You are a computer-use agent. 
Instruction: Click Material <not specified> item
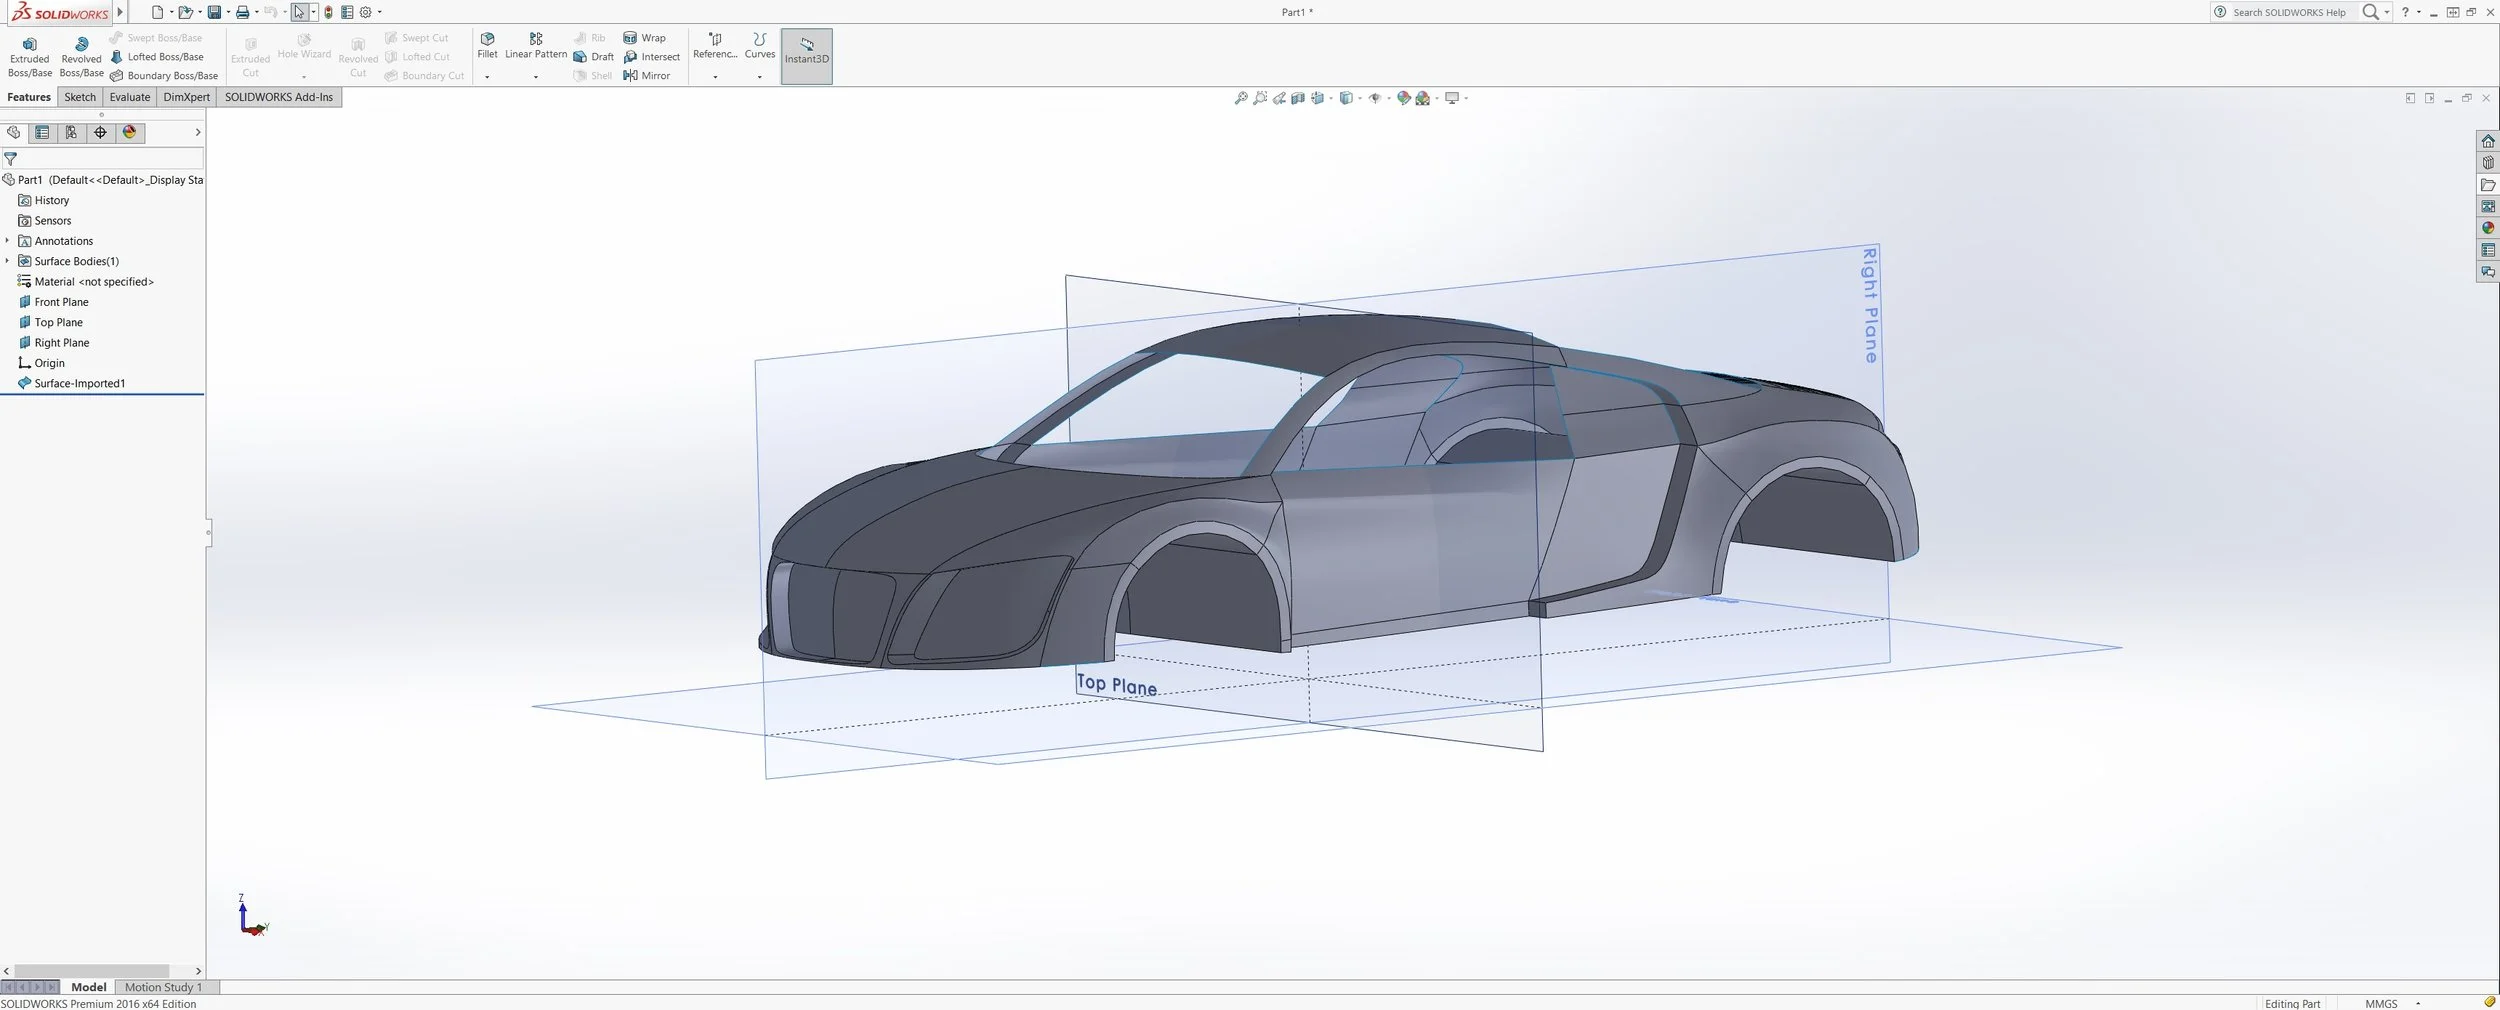tap(86, 282)
